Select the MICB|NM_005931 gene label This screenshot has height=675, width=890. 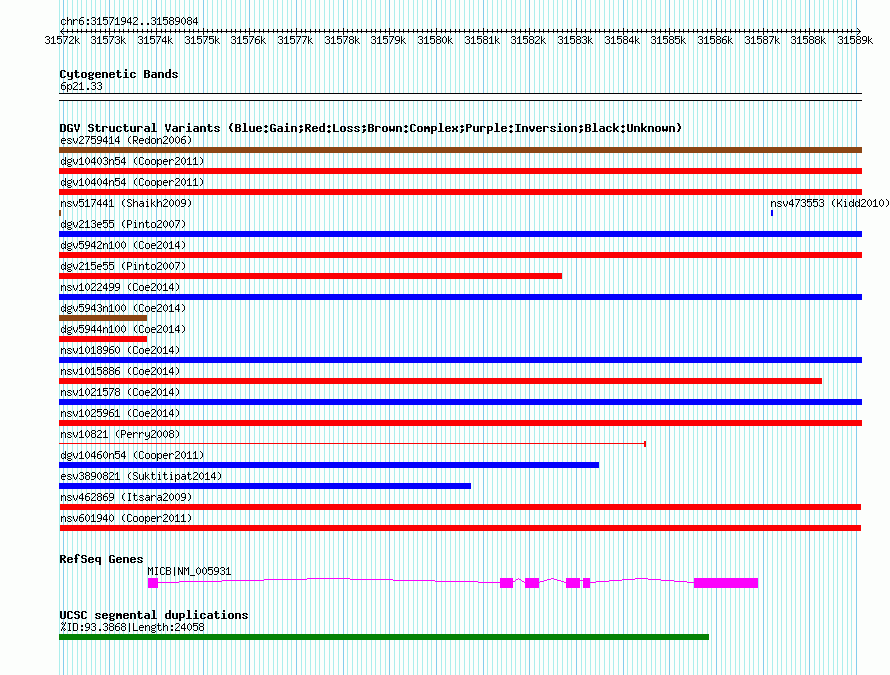(x=189, y=571)
